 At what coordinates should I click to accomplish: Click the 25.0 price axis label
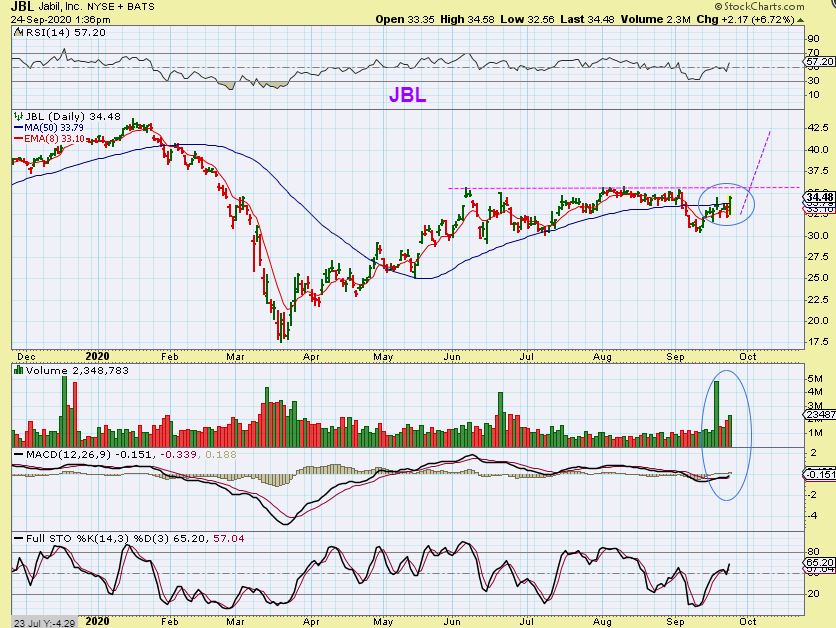[818, 278]
